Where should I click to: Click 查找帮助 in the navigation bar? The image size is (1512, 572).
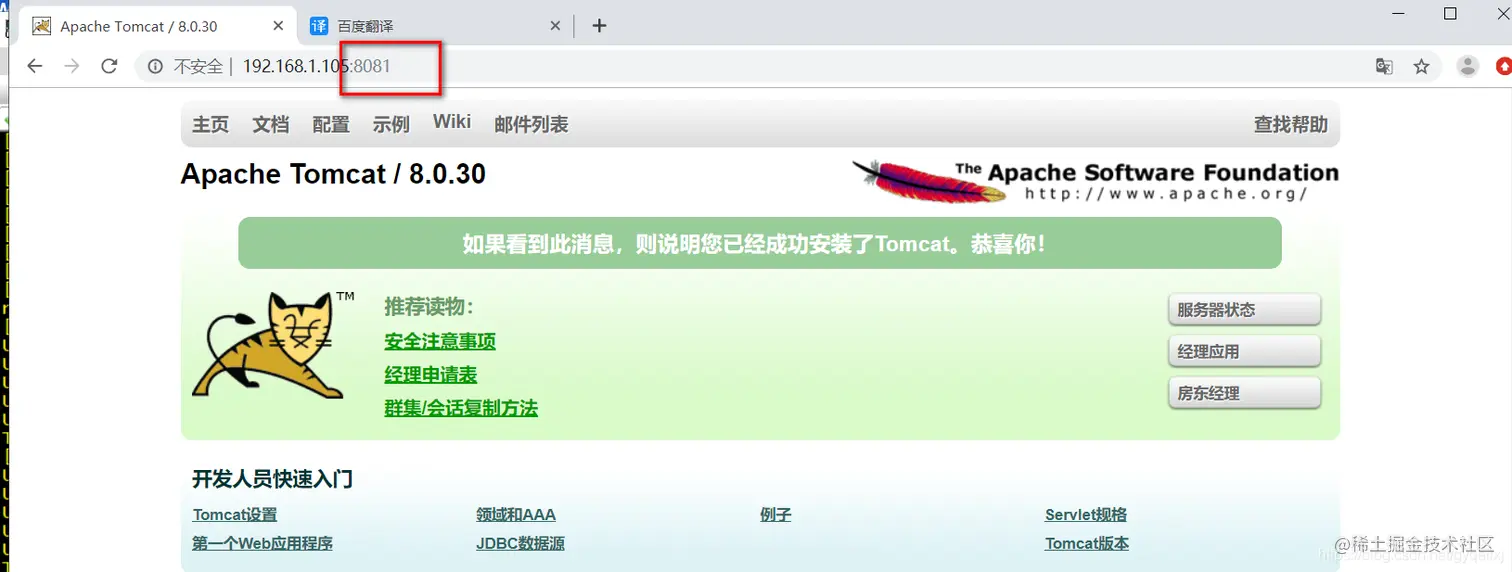click(1291, 124)
